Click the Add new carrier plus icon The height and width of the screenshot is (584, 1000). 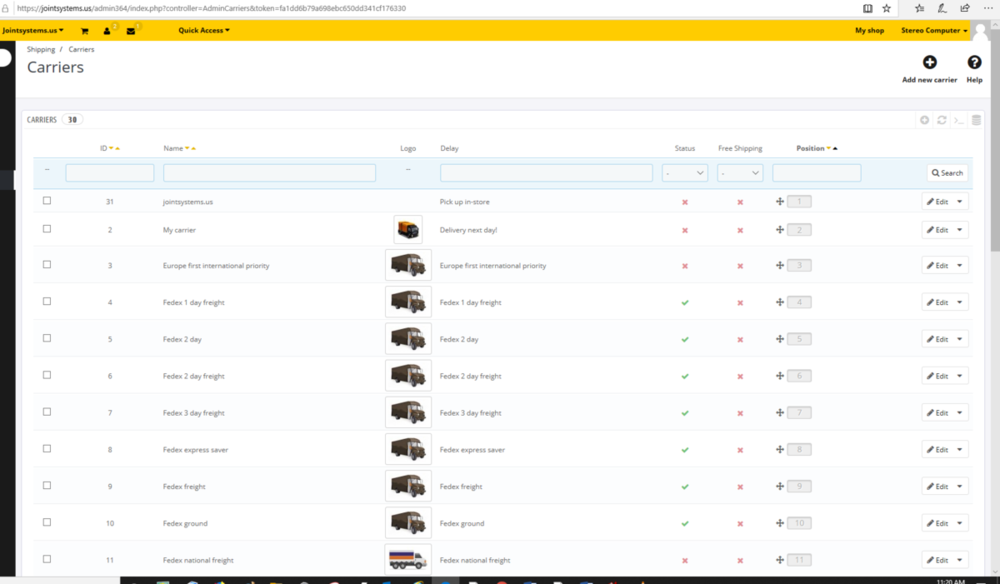tap(929, 63)
